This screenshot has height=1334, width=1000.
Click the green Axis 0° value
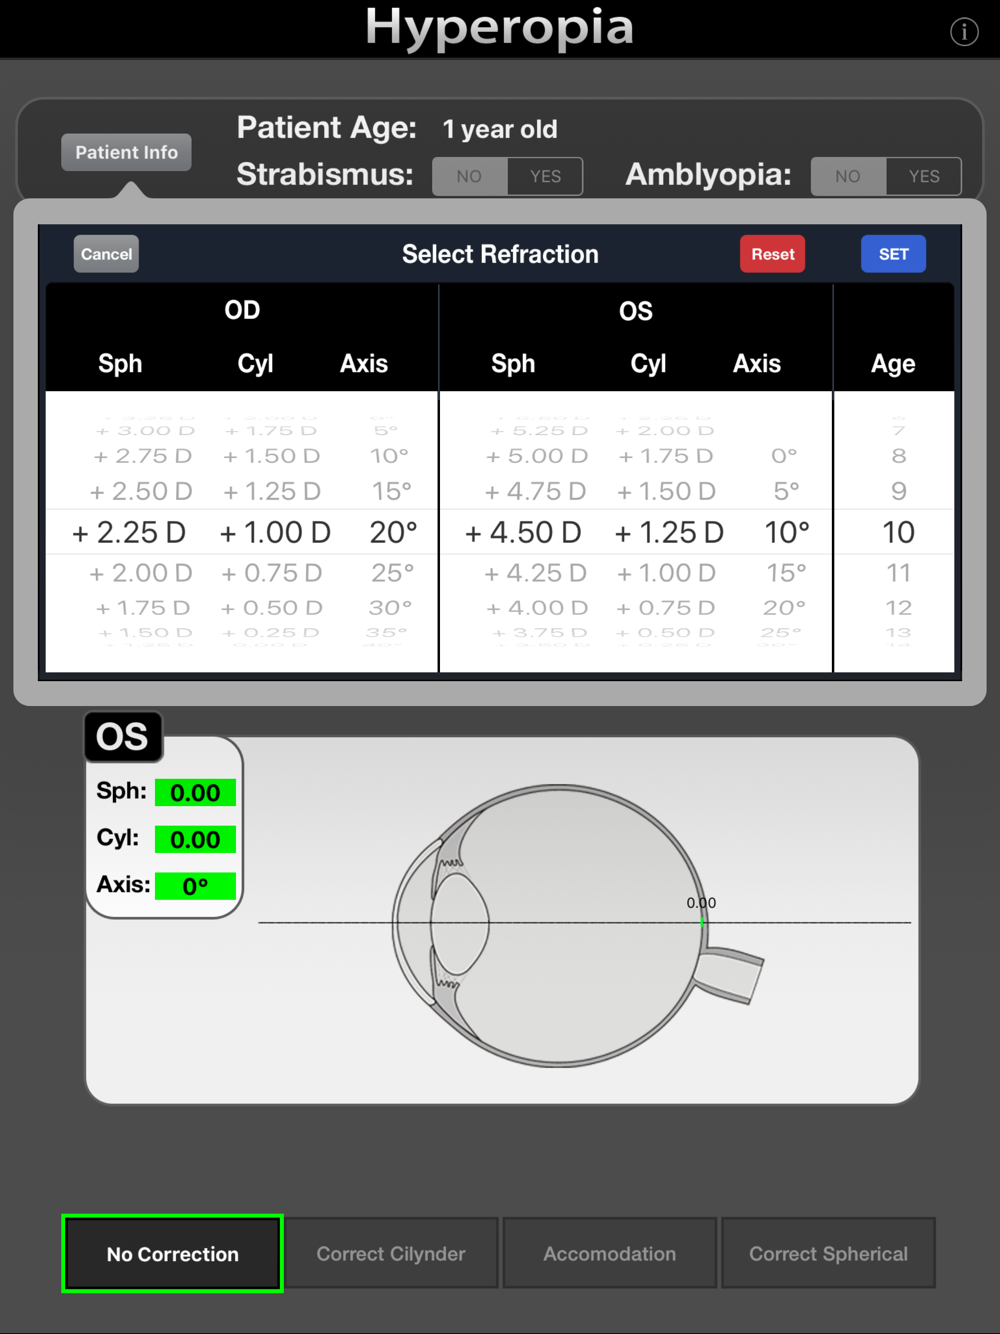[195, 886]
